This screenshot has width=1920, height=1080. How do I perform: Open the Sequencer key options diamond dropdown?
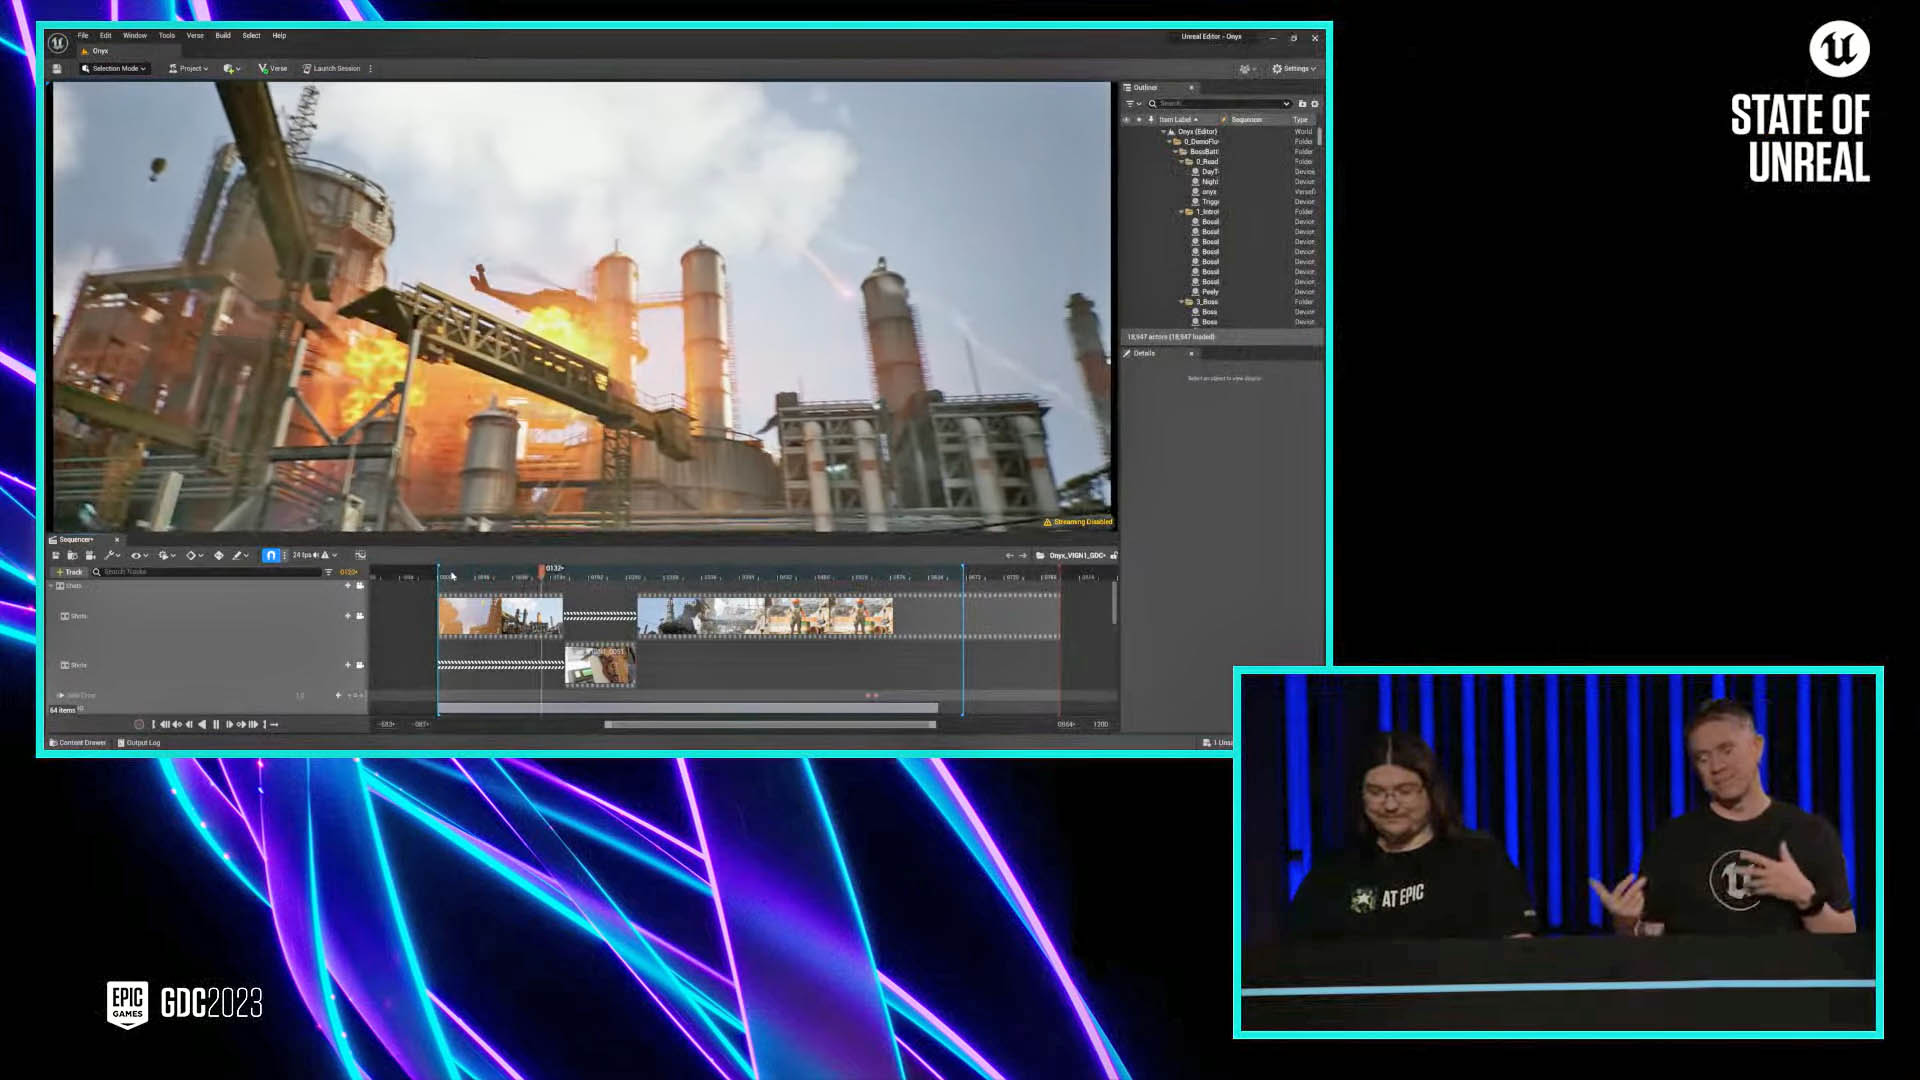195,556
